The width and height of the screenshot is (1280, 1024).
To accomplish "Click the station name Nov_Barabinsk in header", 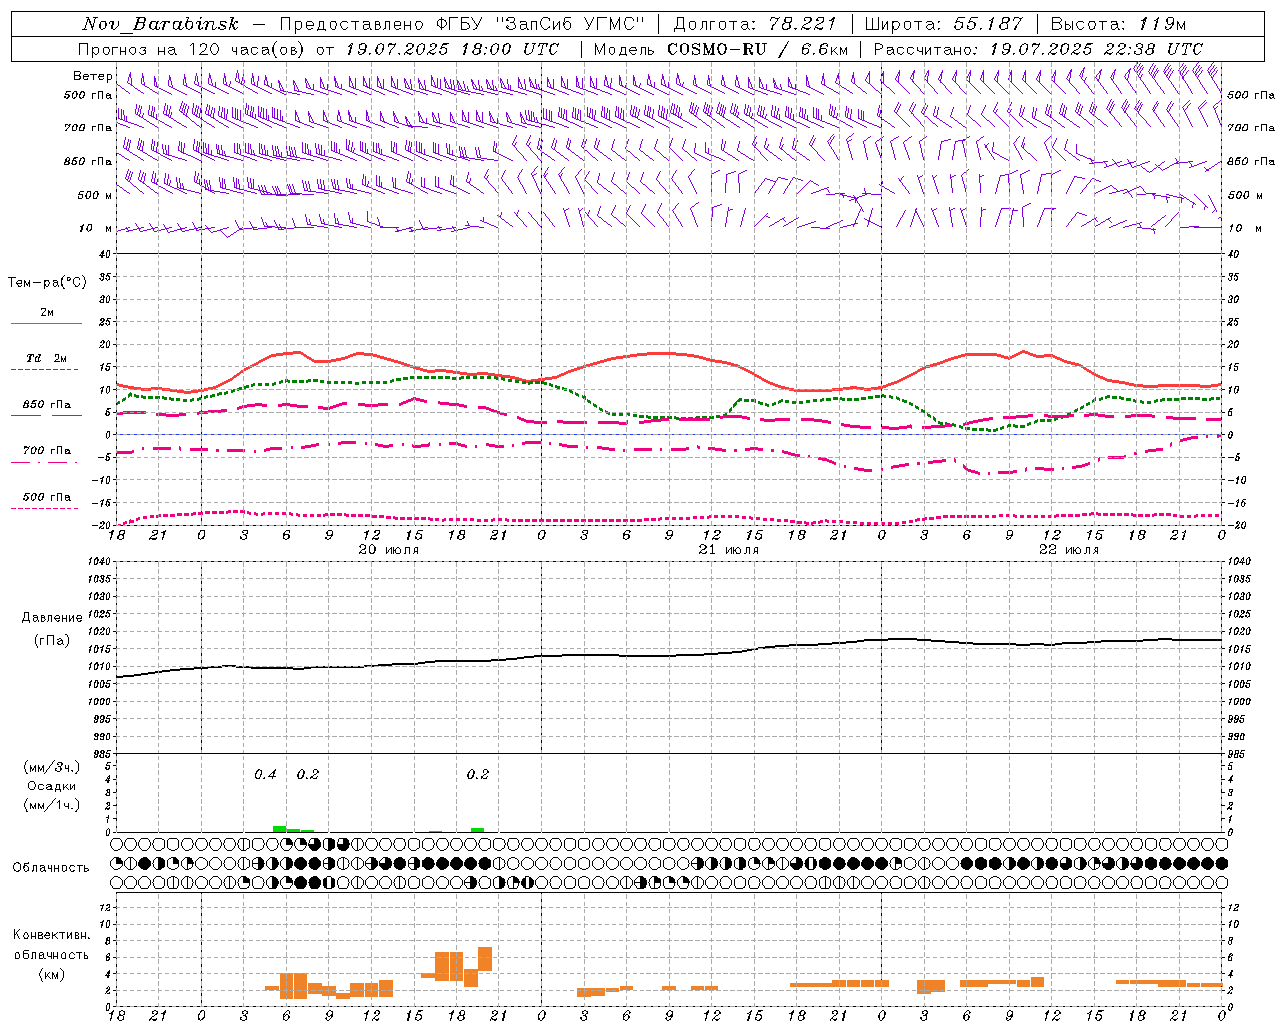I will click(x=160, y=24).
